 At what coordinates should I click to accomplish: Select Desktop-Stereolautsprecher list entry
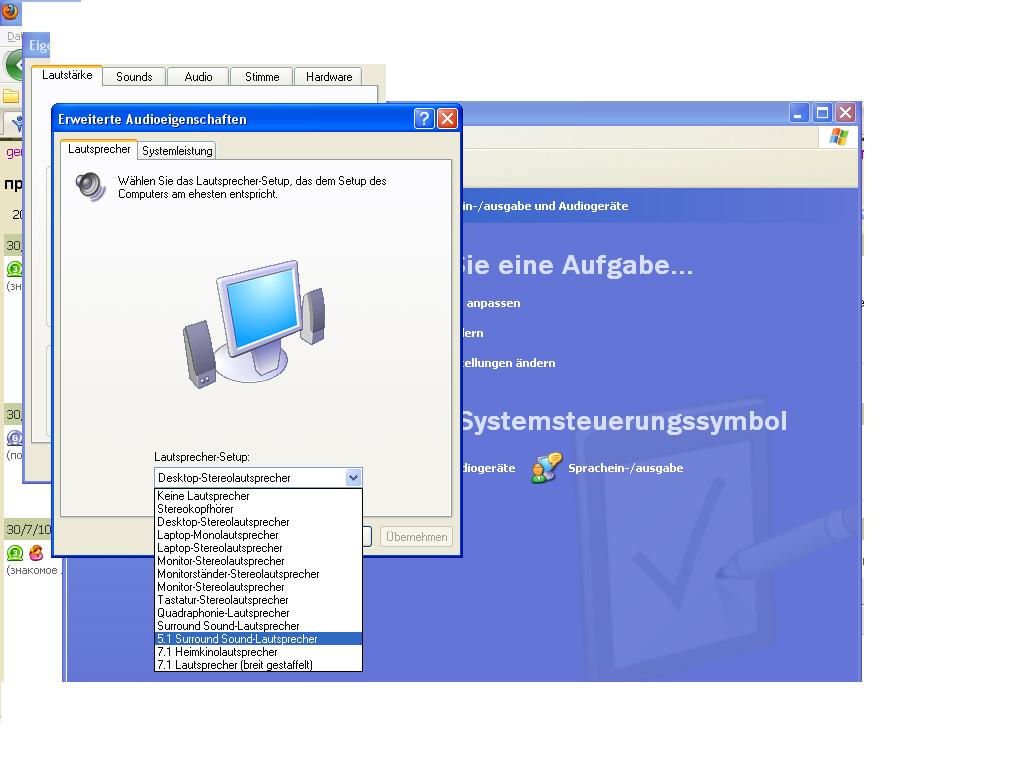tap(258, 522)
